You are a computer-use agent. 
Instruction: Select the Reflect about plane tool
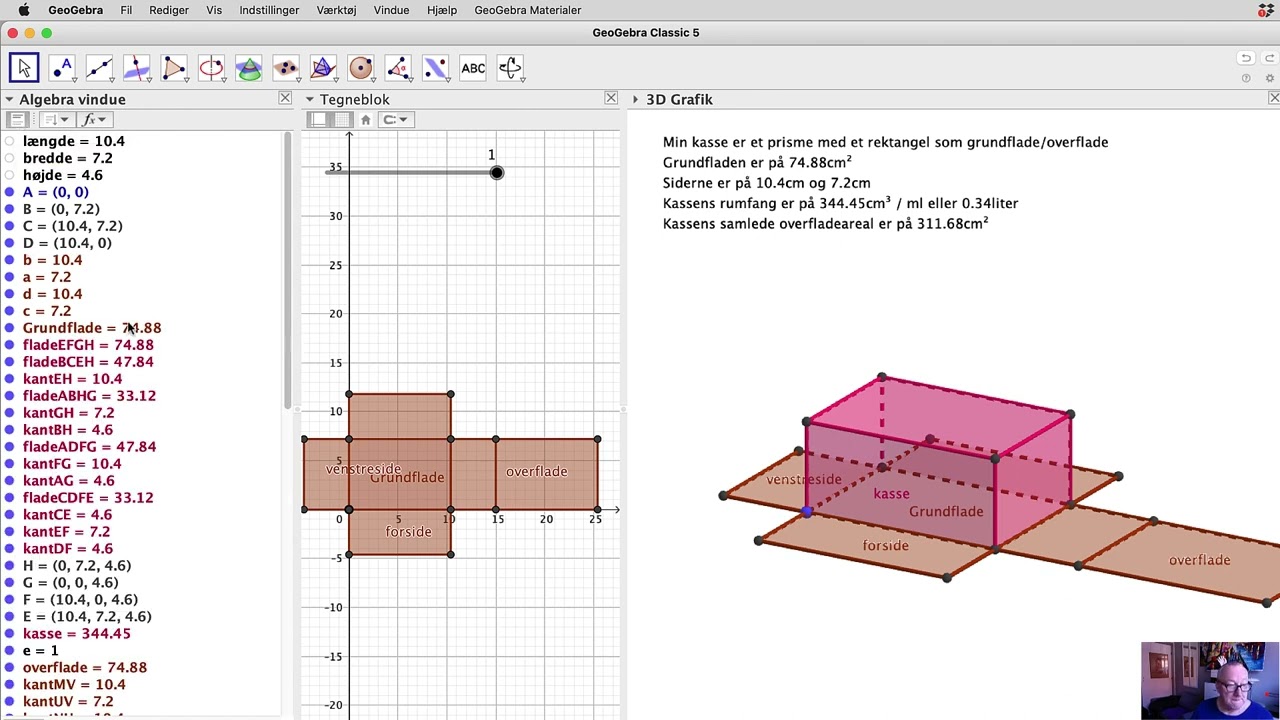pos(436,68)
